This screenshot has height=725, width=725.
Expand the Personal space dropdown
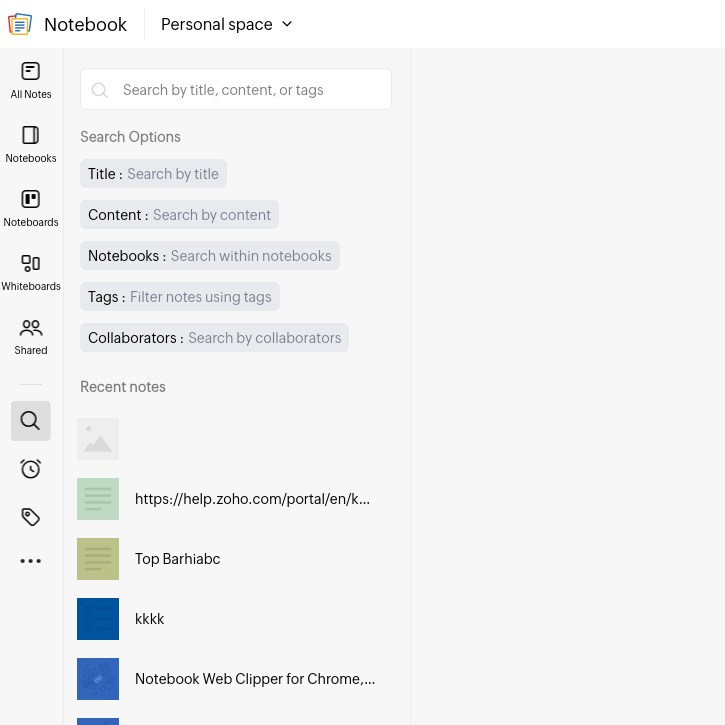(227, 24)
